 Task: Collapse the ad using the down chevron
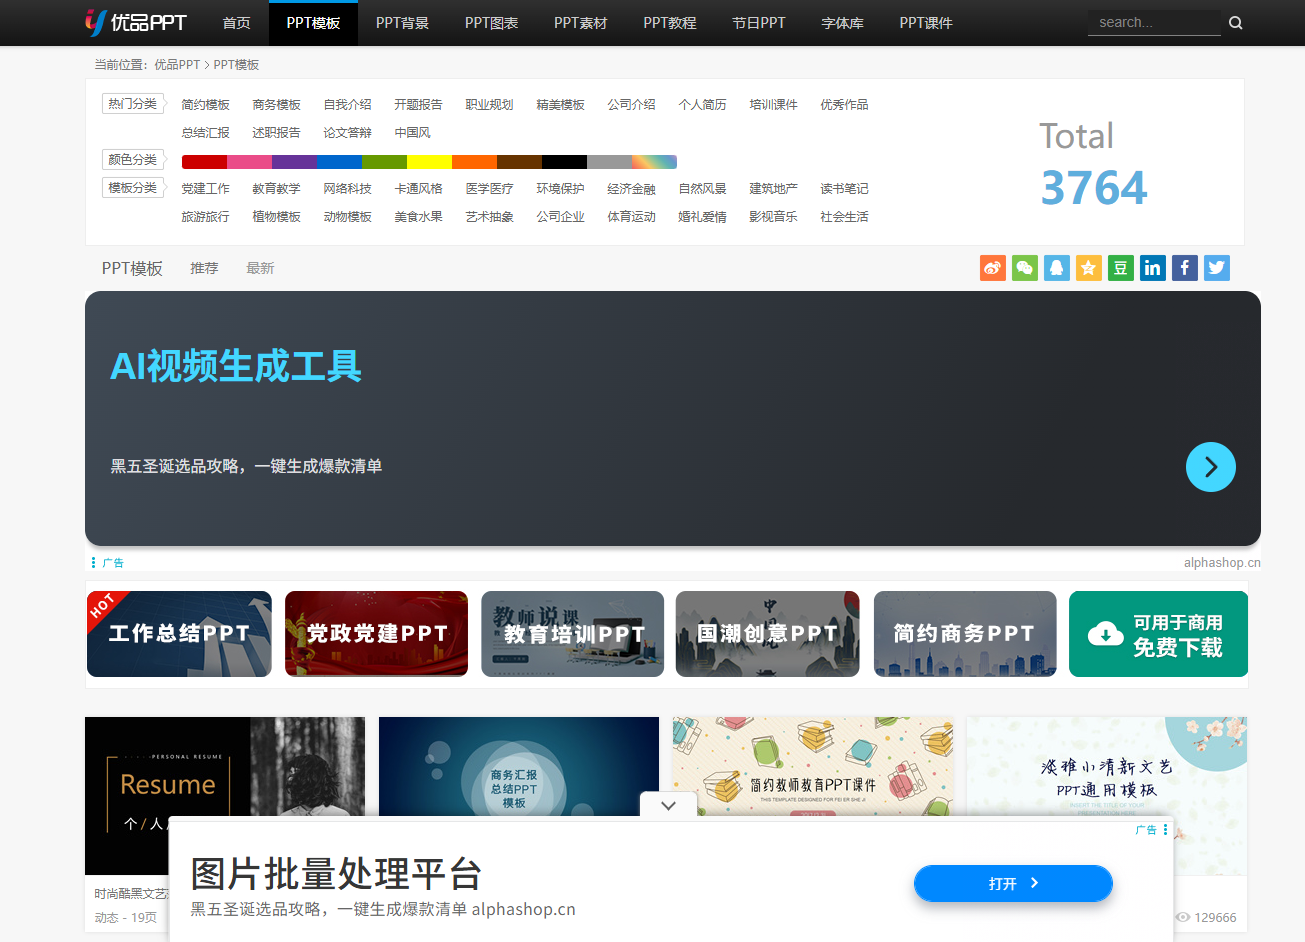point(667,805)
